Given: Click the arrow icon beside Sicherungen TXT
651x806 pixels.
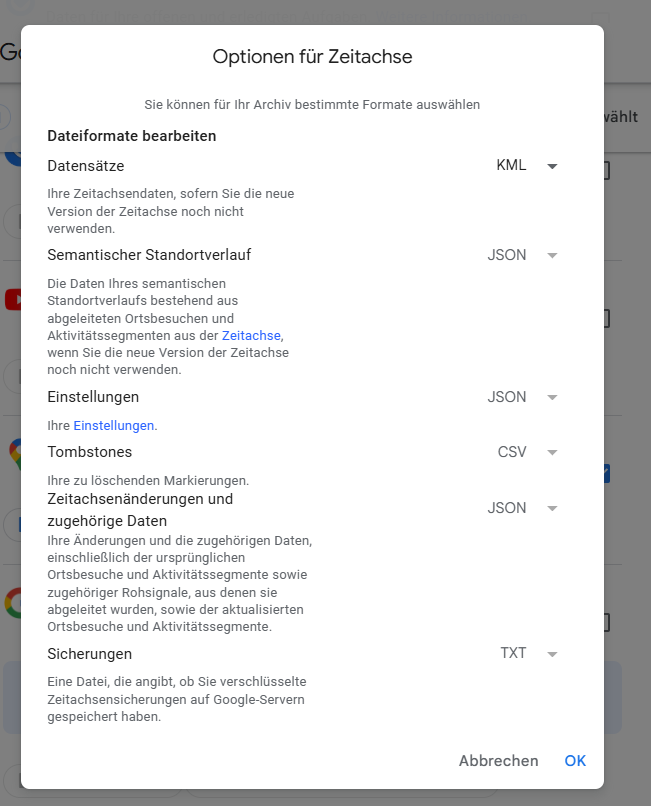Looking at the screenshot, I should [552, 654].
